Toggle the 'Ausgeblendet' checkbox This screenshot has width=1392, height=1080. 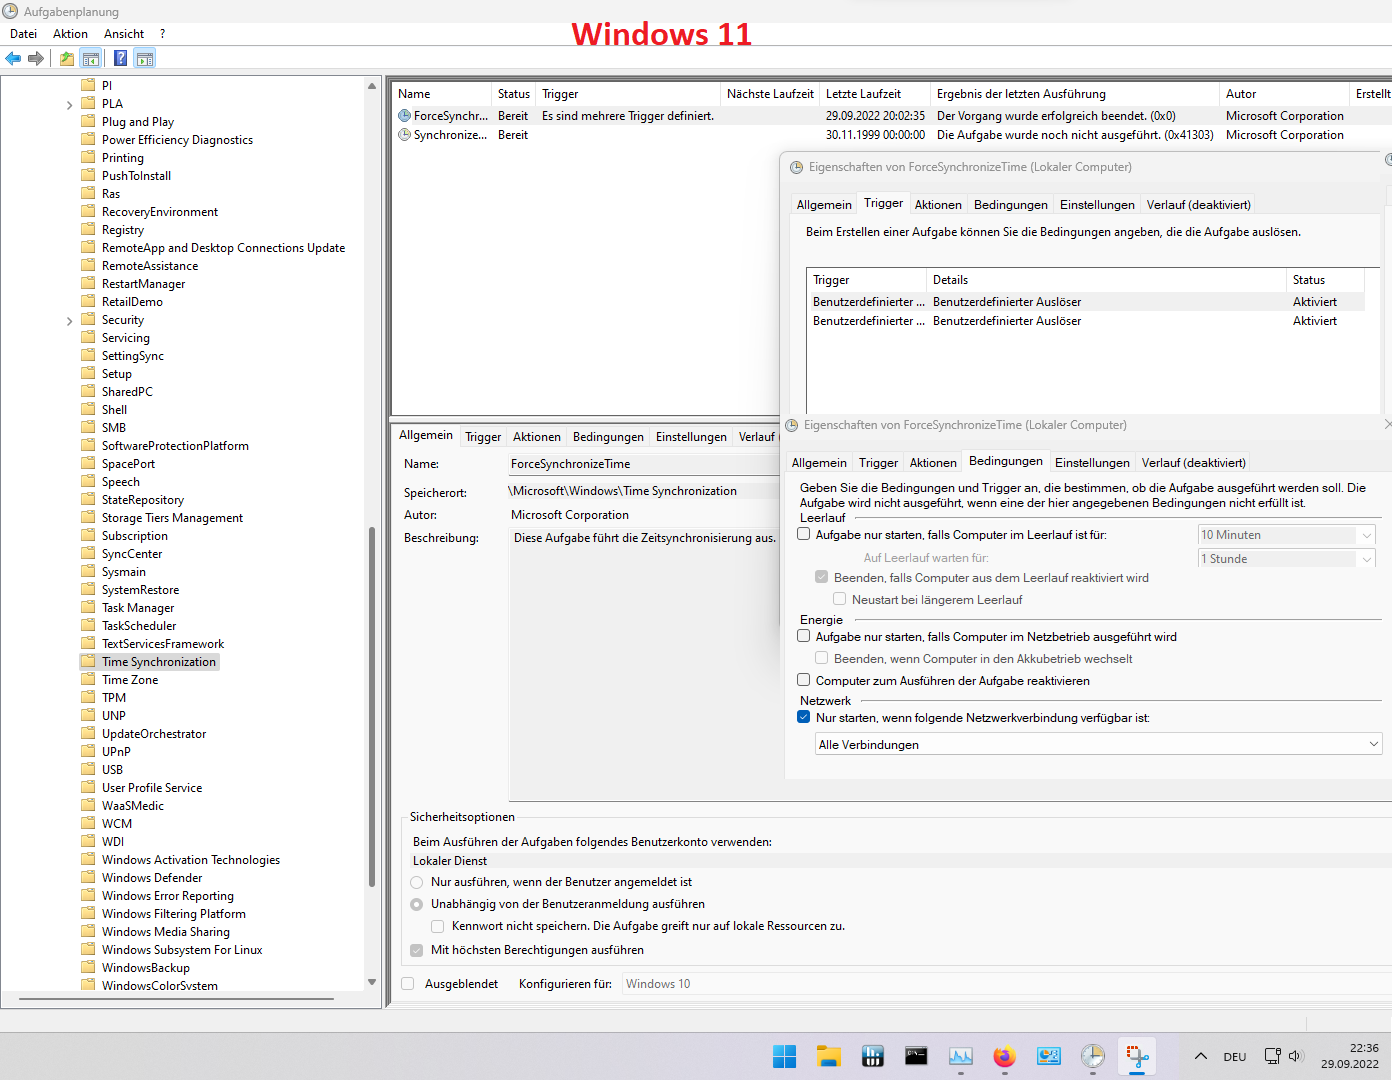click(408, 984)
